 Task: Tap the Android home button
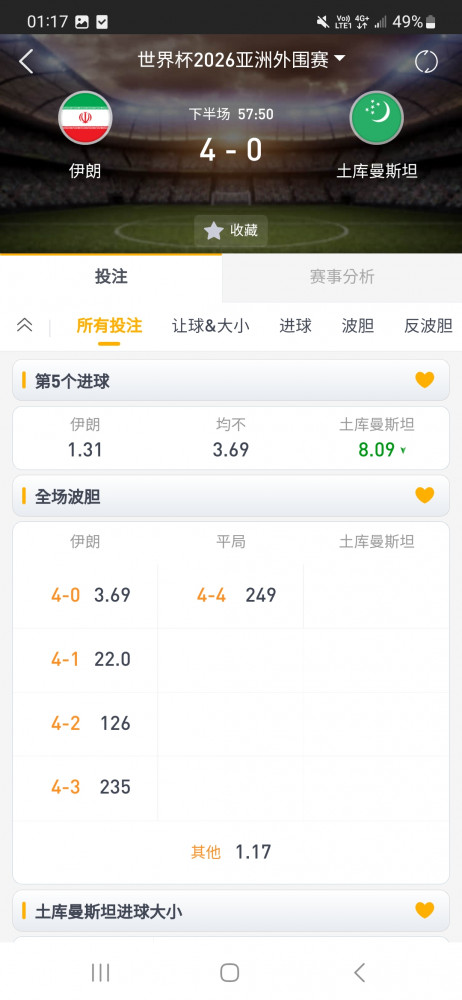[230, 972]
